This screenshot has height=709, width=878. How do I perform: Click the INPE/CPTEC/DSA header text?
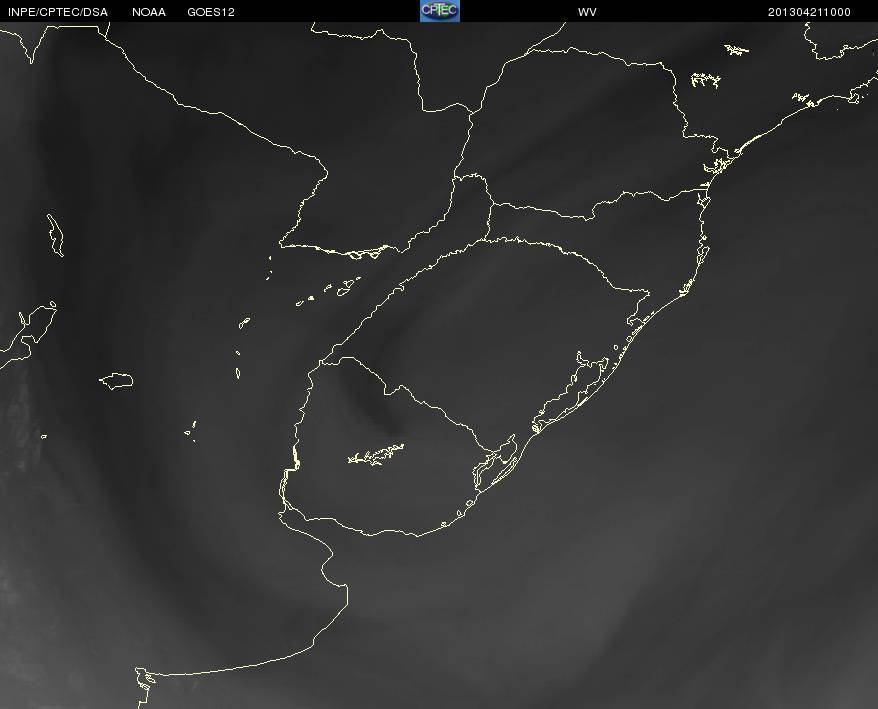tap(58, 12)
